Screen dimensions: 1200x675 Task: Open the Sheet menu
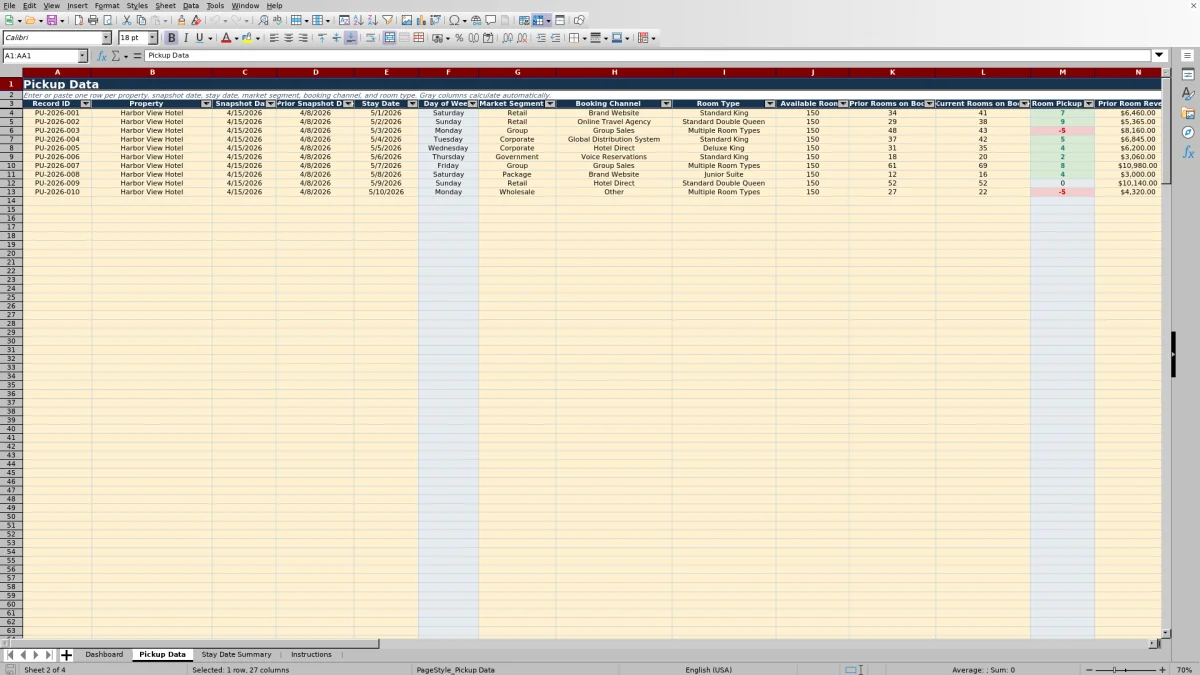pos(165,5)
